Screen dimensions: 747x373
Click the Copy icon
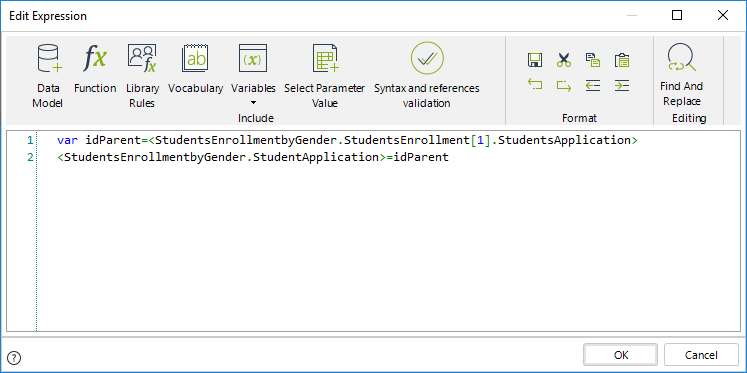[593, 60]
